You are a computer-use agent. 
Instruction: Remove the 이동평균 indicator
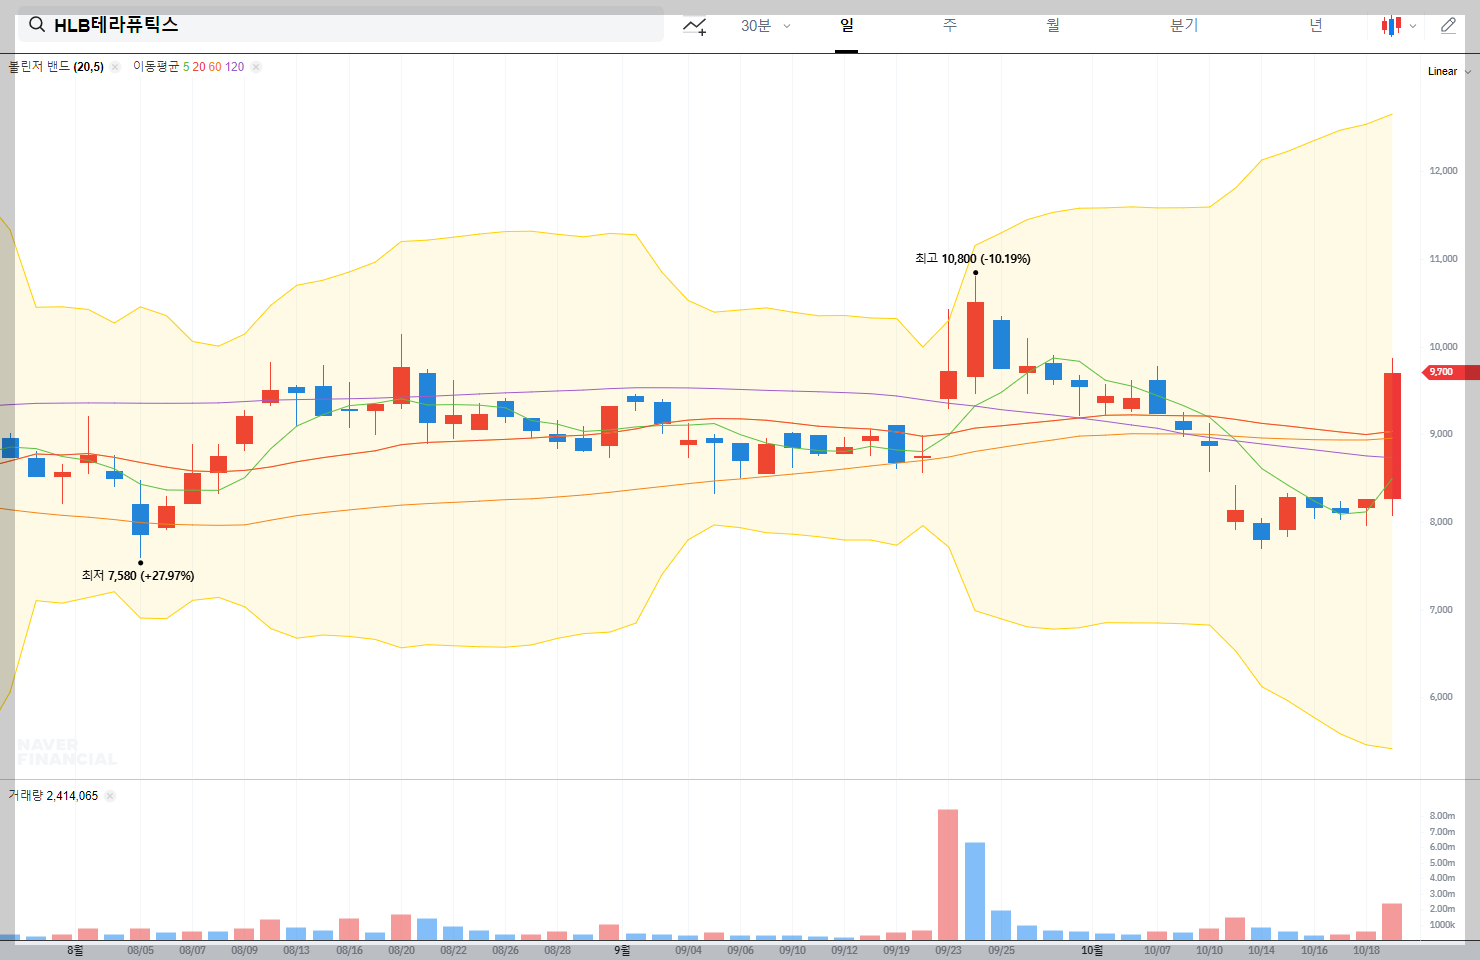(256, 67)
